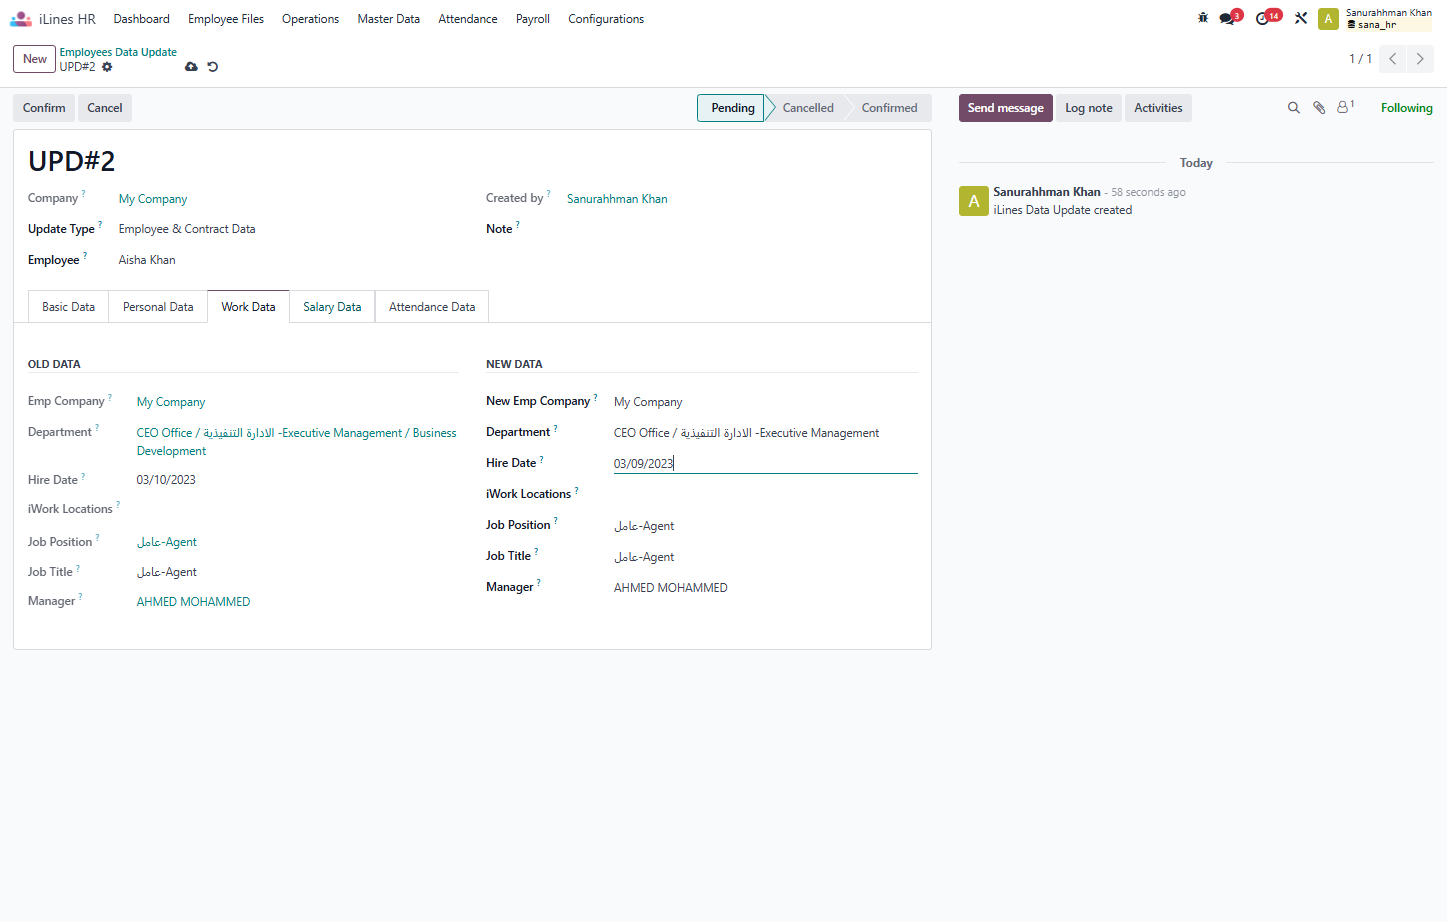Open the Configurations menu

pyautogui.click(x=606, y=19)
